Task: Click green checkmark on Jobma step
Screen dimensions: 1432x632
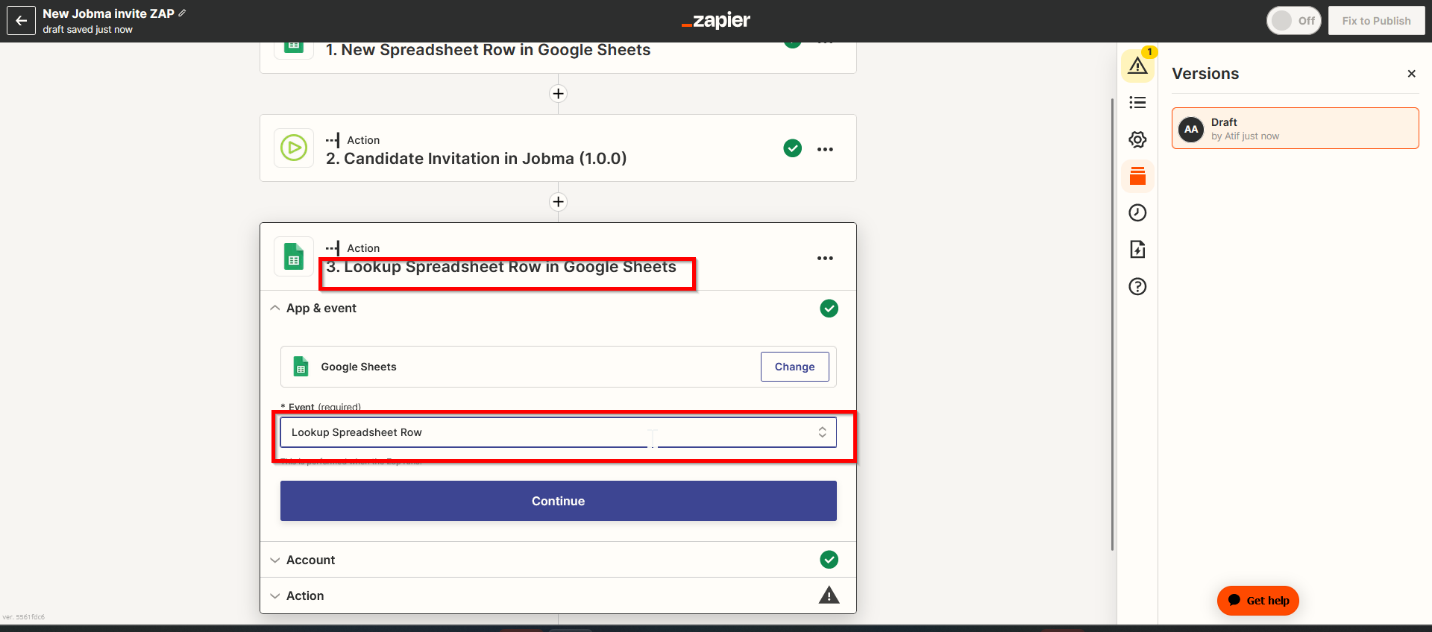Action: tap(792, 148)
